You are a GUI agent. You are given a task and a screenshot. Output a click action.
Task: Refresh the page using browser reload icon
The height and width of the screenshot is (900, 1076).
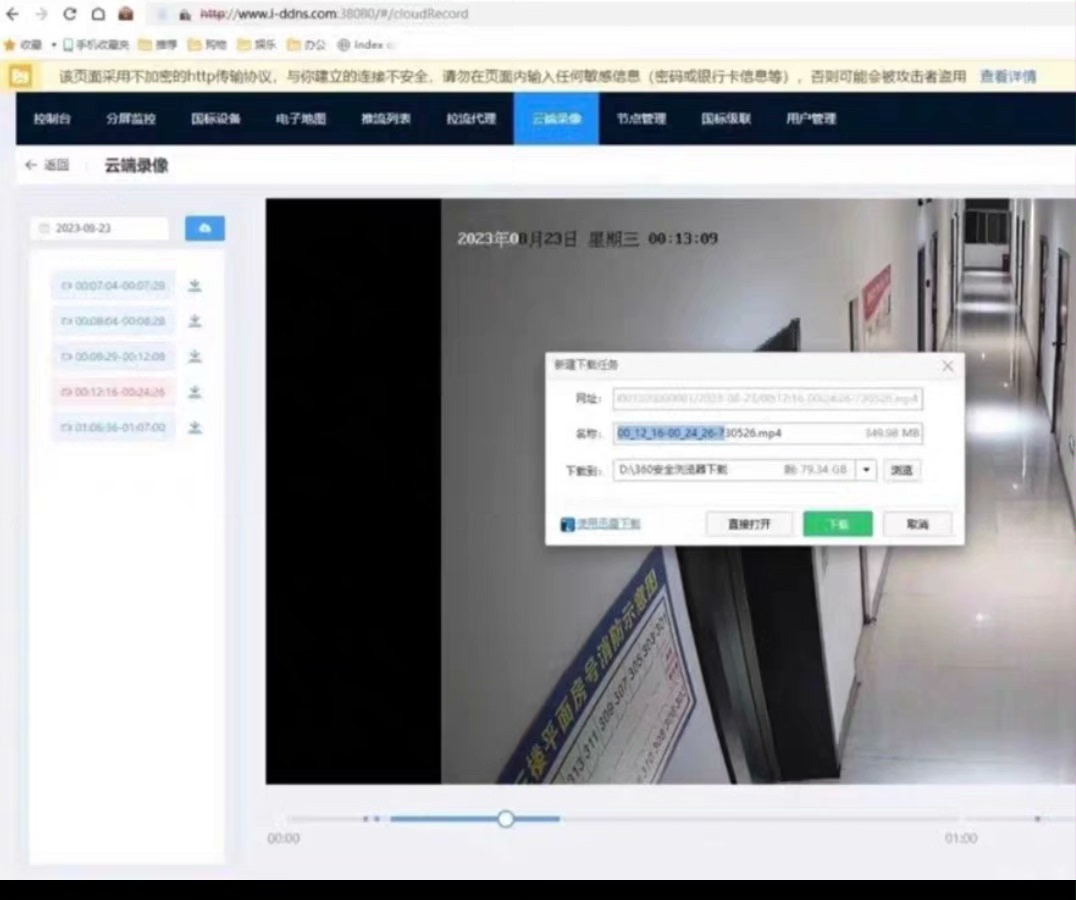(x=70, y=14)
